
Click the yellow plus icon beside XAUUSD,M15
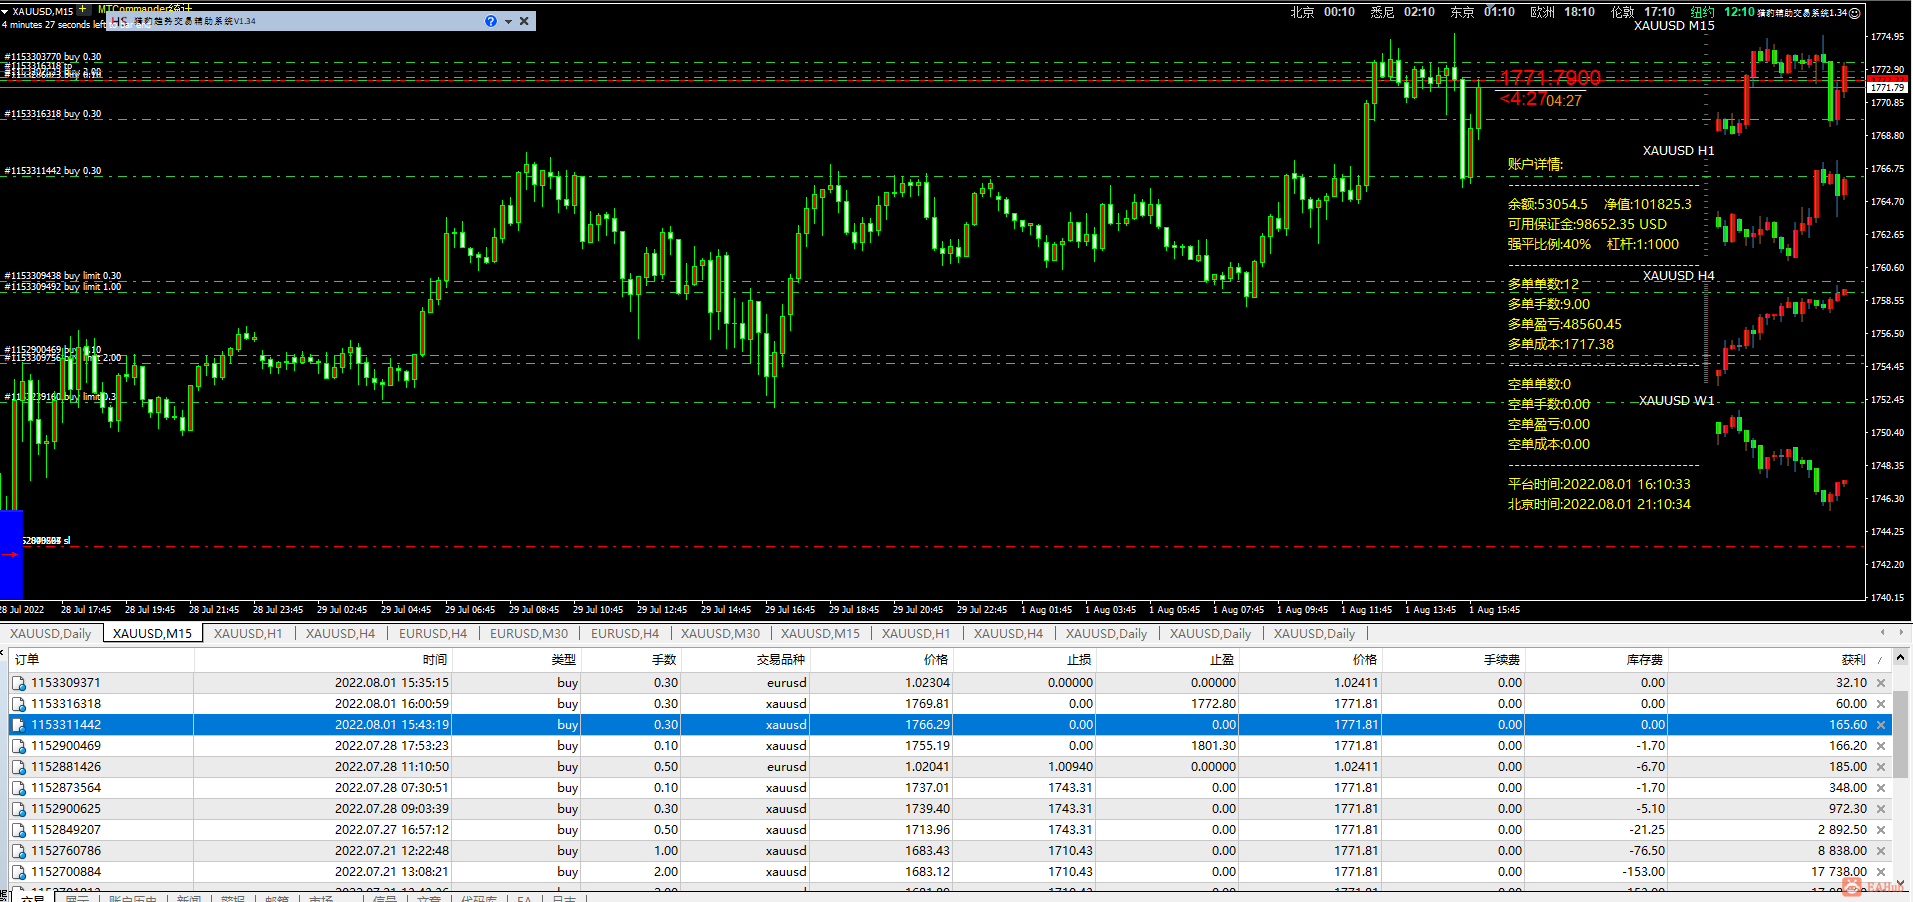click(x=82, y=10)
